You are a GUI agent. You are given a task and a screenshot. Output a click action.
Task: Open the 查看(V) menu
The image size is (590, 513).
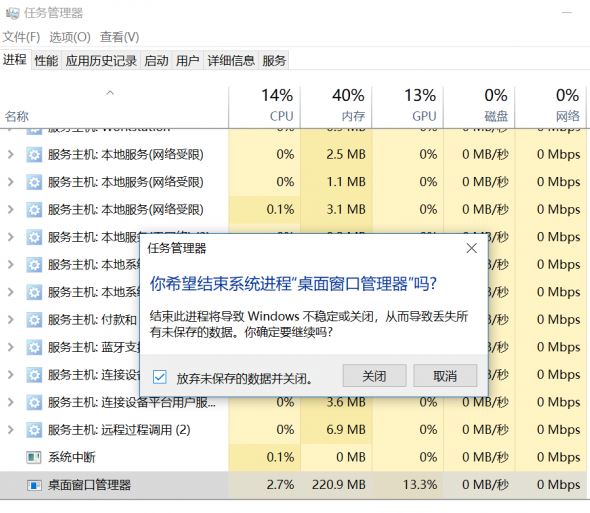click(120, 37)
